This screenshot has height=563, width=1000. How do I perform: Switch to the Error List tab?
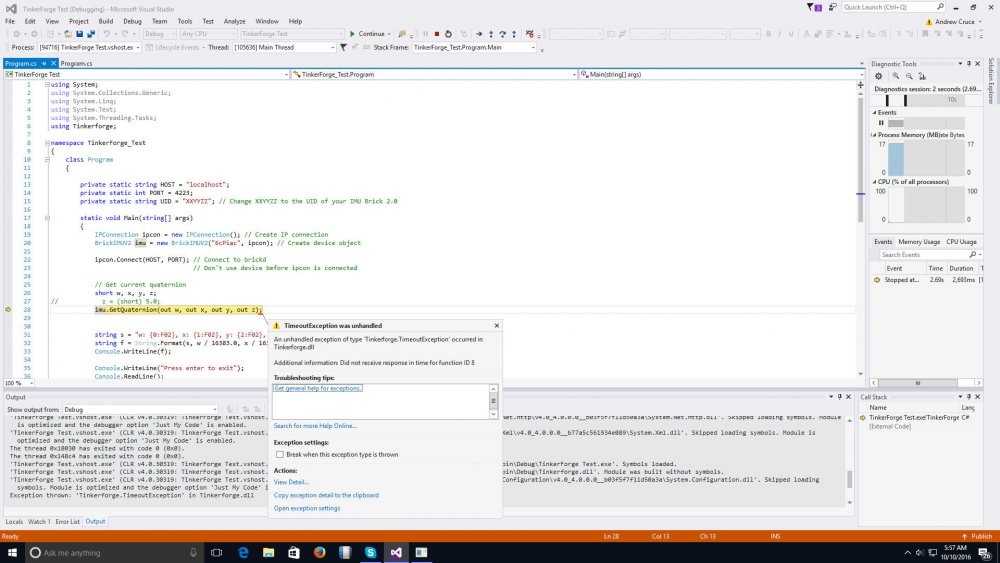click(x=67, y=521)
